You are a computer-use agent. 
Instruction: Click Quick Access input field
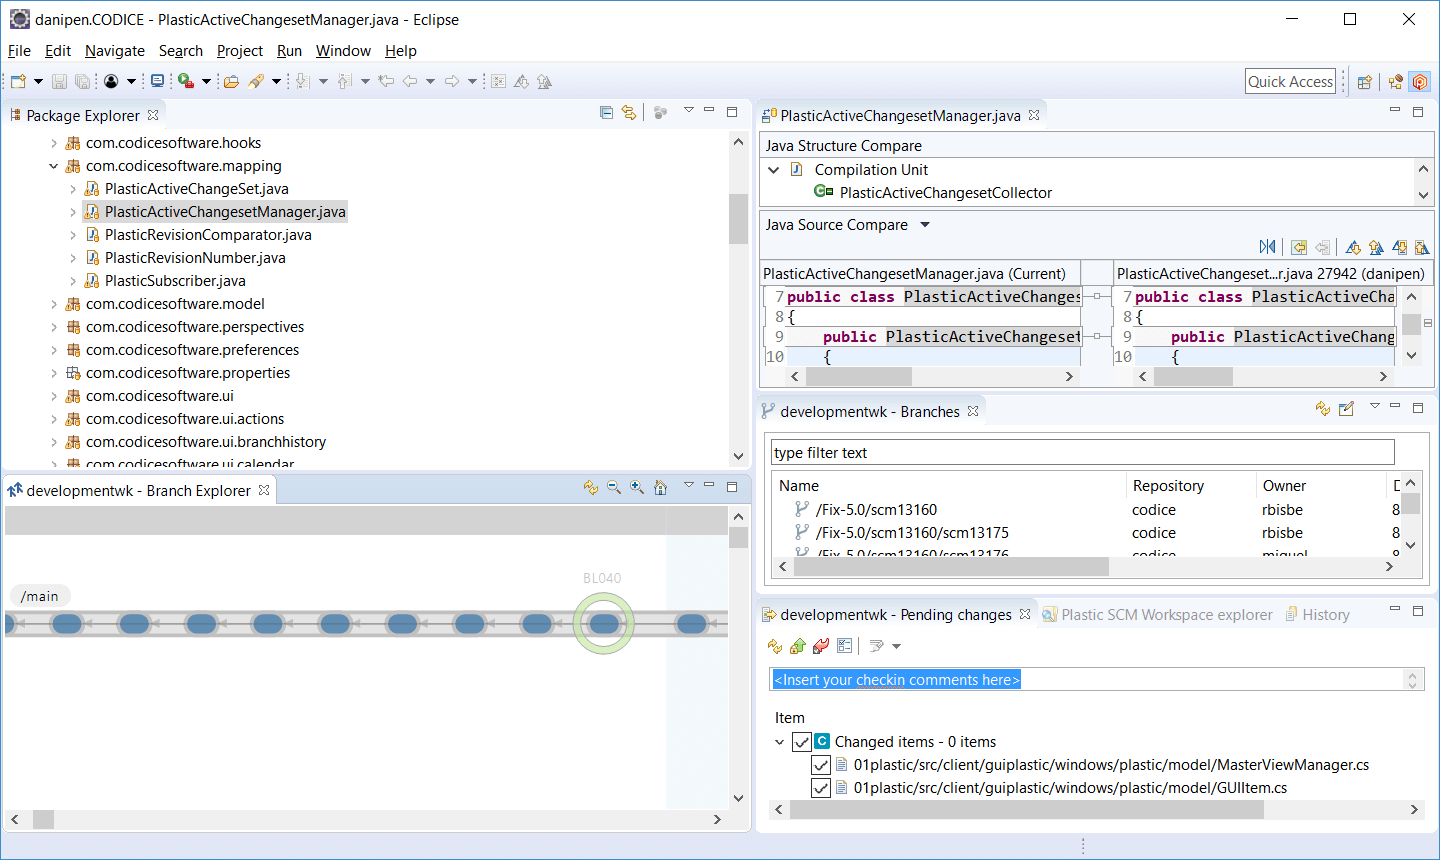1291,82
